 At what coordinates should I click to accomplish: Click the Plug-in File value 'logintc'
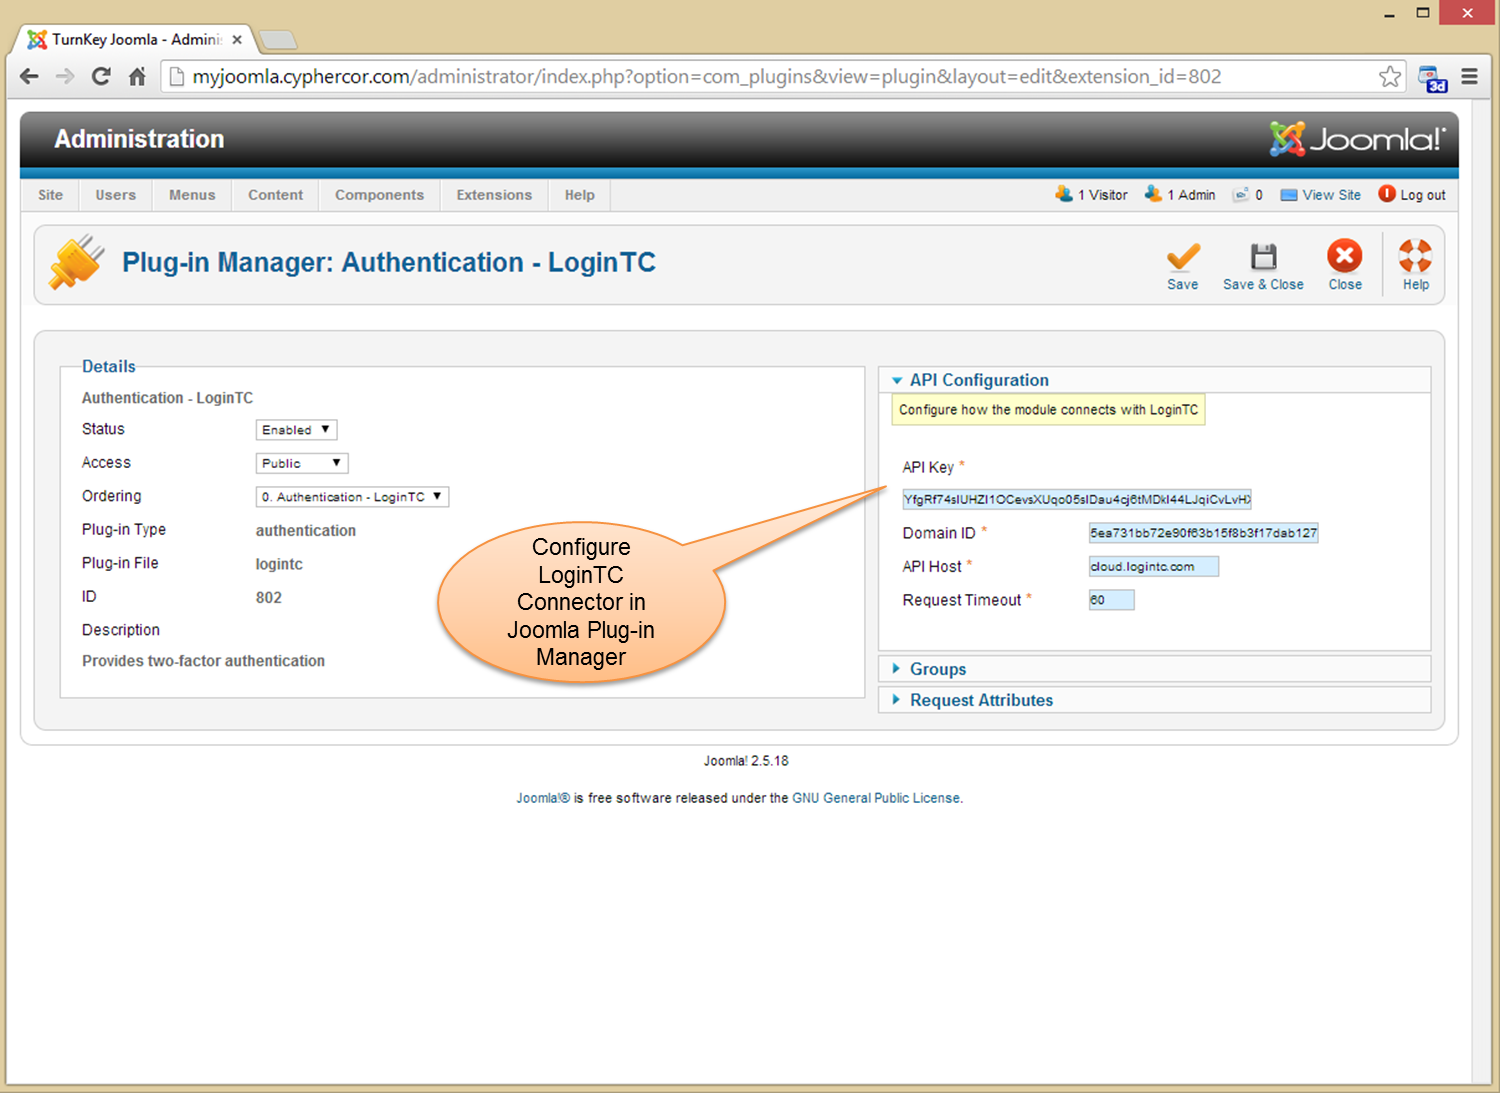279,564
